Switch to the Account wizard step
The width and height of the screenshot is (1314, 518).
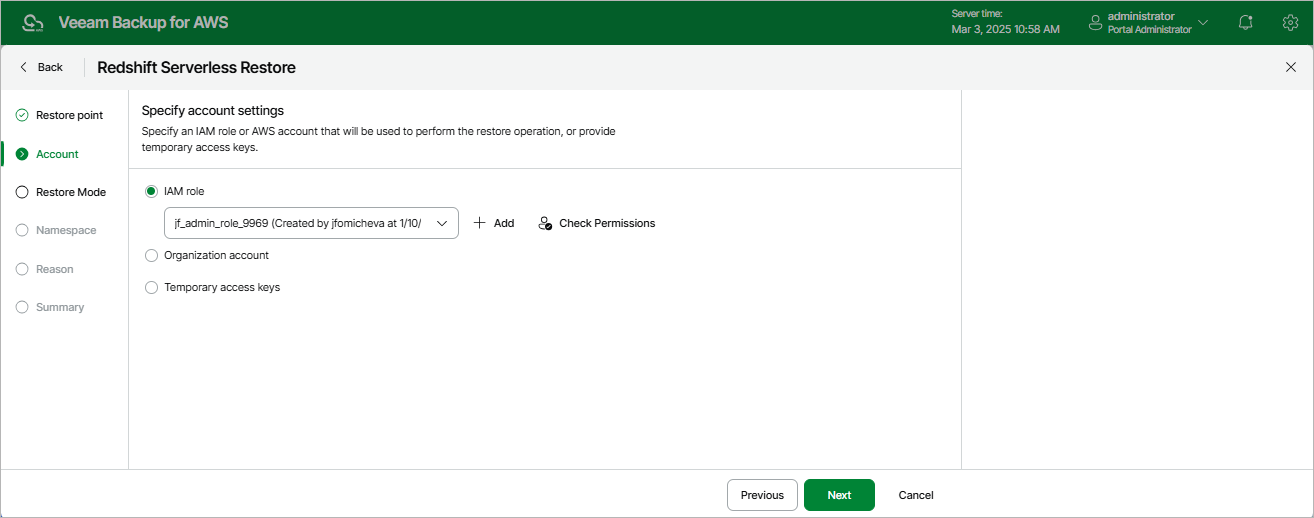(57, 154)
